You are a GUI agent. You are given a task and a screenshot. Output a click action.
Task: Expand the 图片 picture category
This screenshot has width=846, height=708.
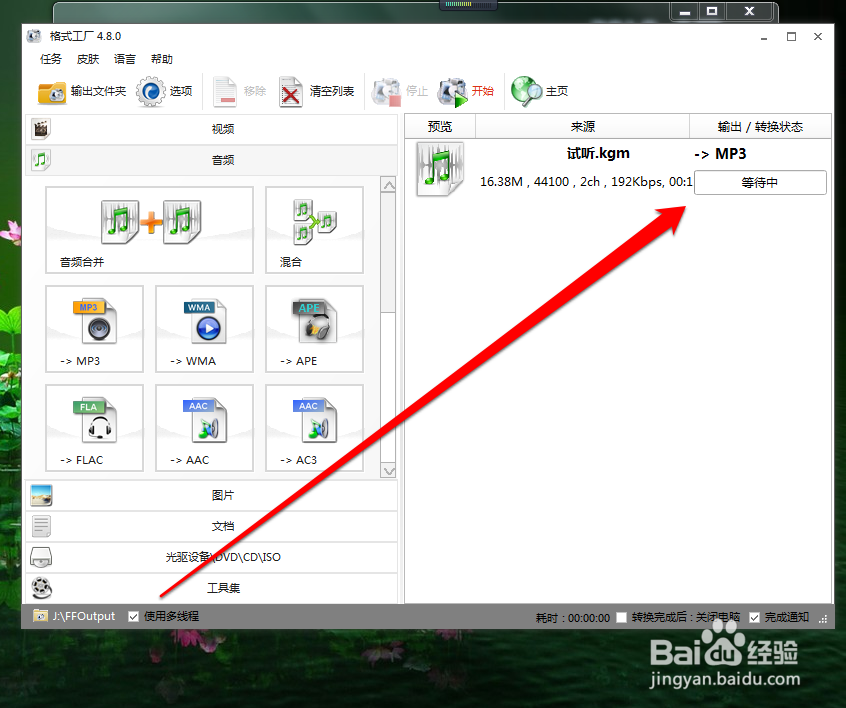(x=212, y=495)
